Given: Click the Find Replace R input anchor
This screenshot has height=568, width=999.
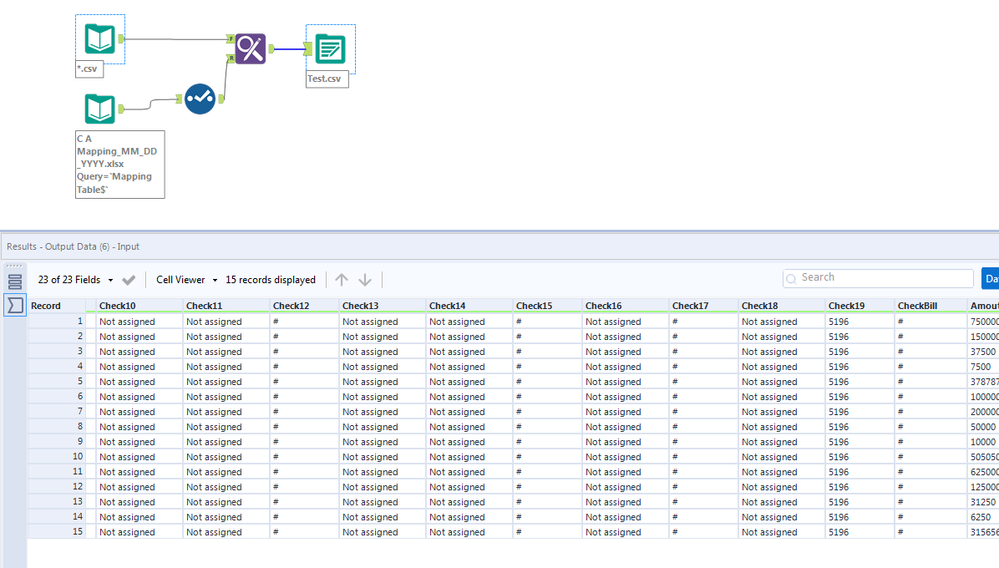Looking at the screenshot, I should coord(231,58).
